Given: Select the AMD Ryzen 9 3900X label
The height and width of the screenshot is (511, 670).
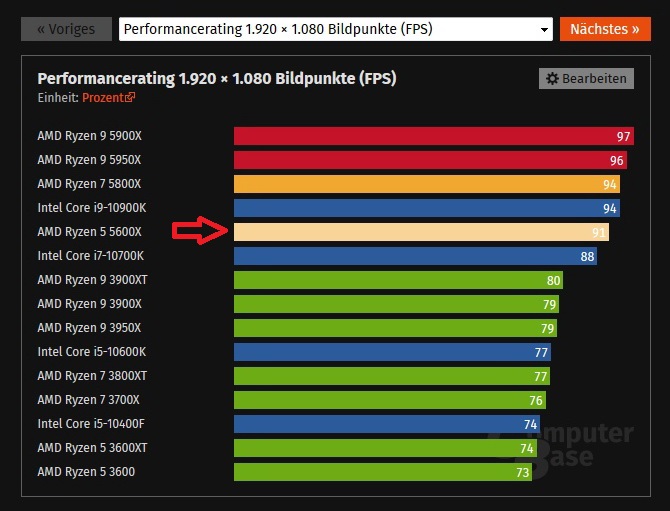Looking at the screenshot, I should tap(89, 304).
